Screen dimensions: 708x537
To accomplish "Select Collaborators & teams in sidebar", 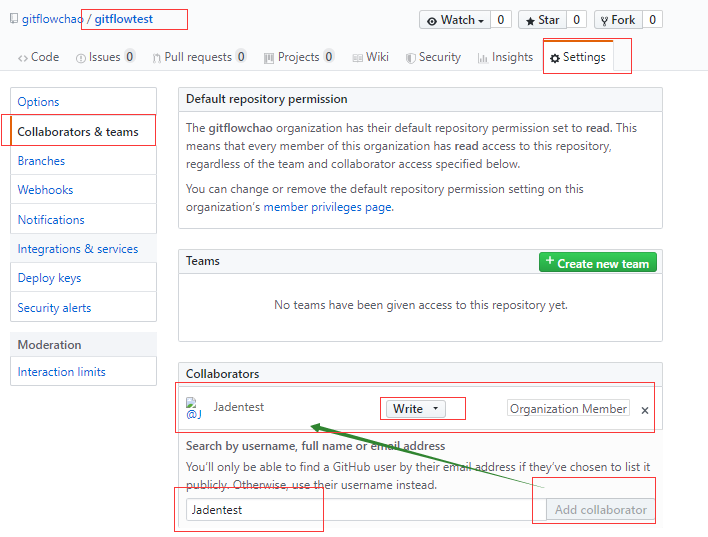I will click(x=84, y=131).
